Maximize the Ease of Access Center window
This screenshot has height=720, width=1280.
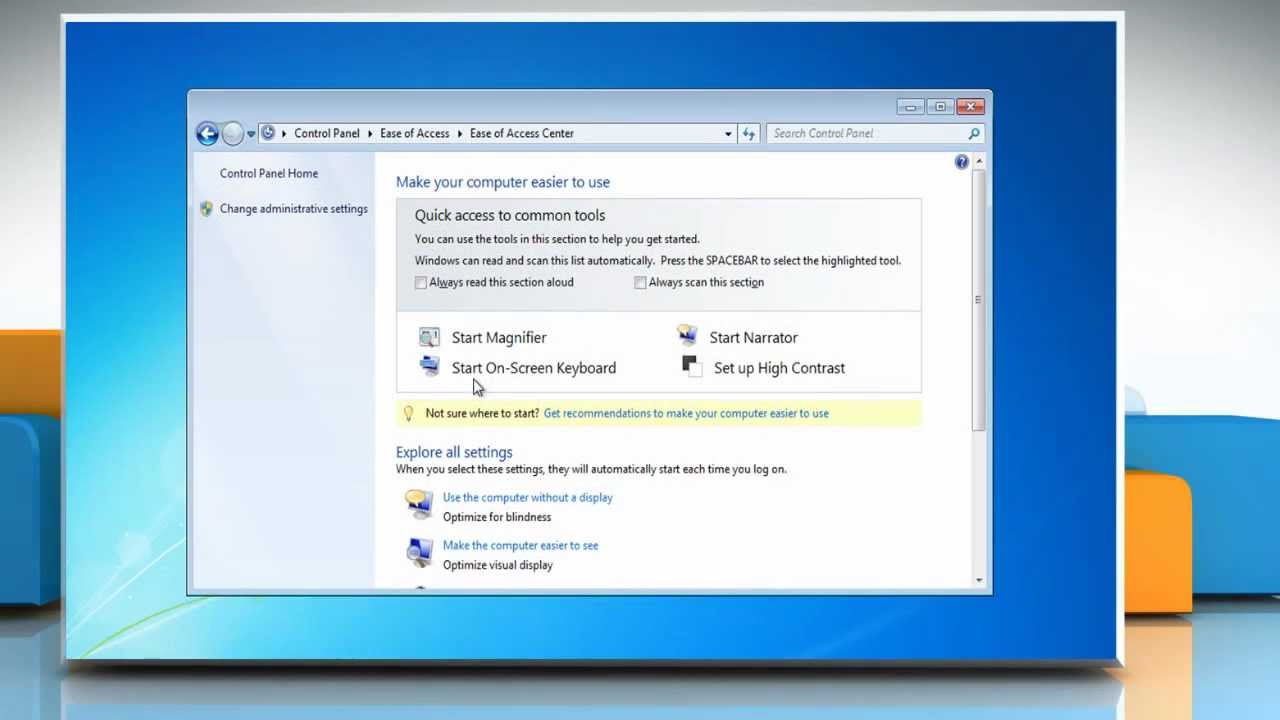940,107
